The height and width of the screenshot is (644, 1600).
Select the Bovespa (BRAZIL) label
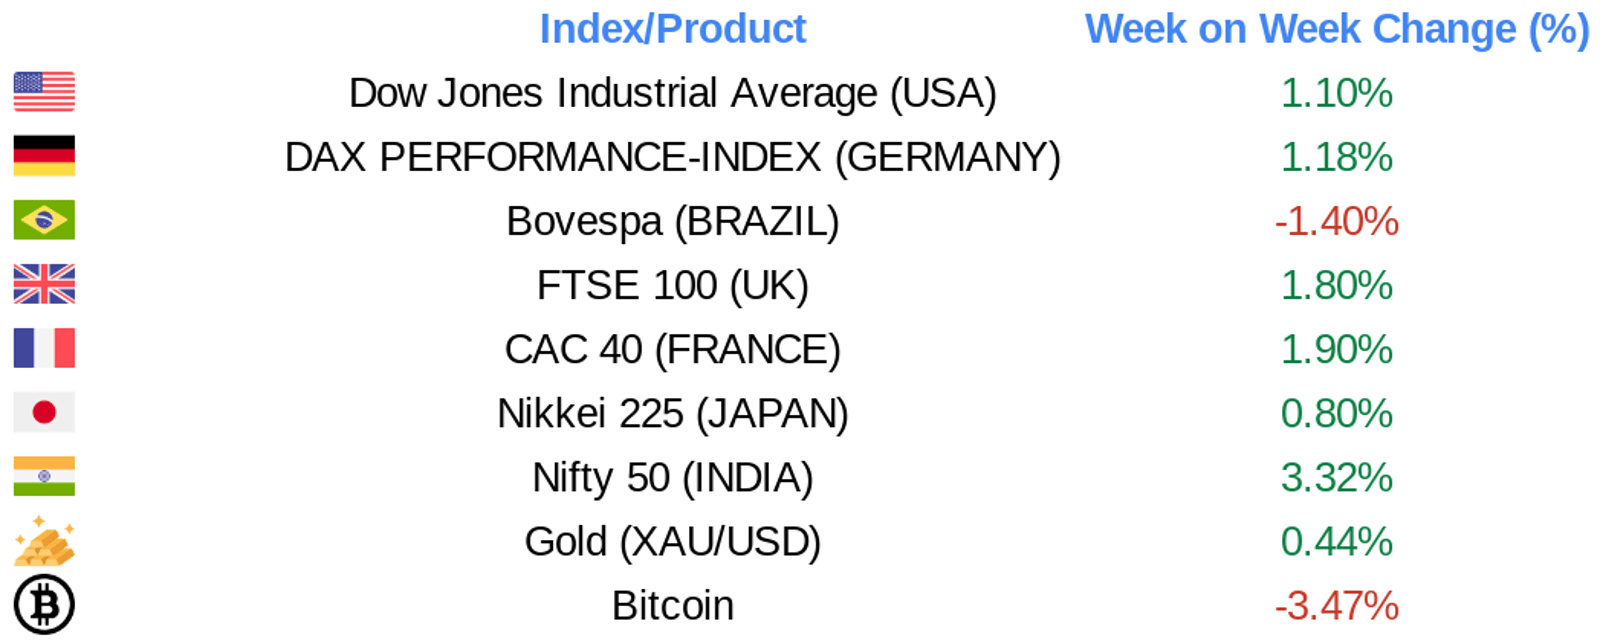673,221
